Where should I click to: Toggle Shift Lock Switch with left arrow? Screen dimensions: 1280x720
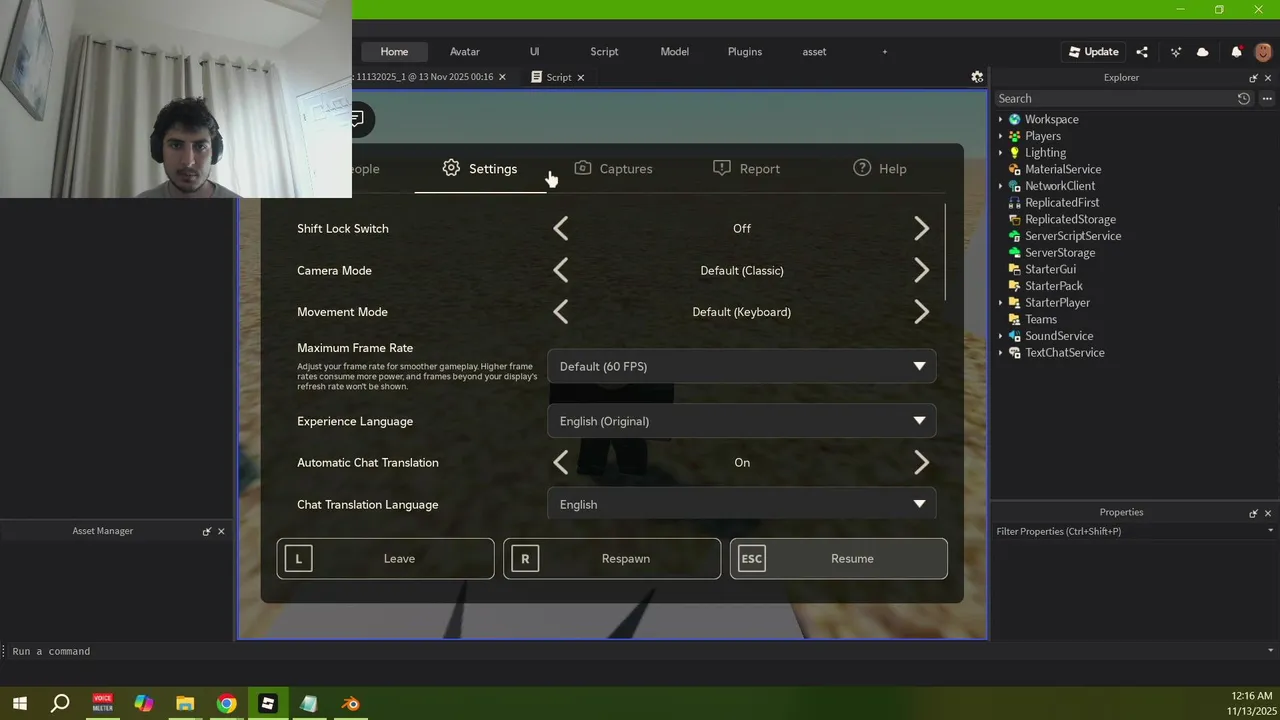click(x=561, y=229)
